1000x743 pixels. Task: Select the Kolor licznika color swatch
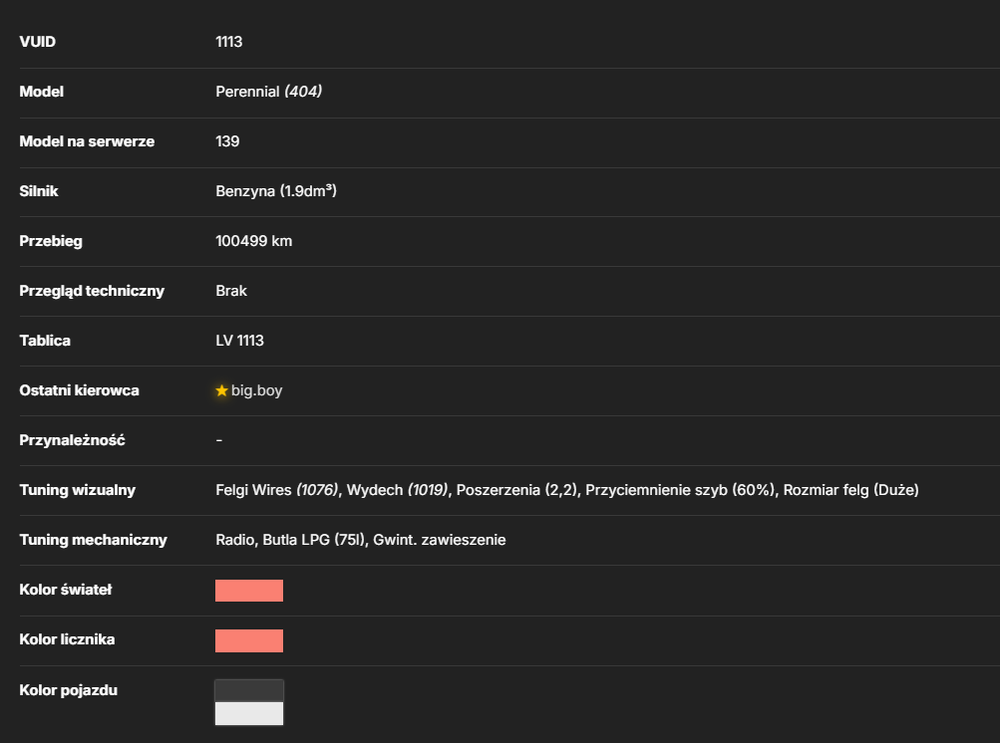[249, 640]
